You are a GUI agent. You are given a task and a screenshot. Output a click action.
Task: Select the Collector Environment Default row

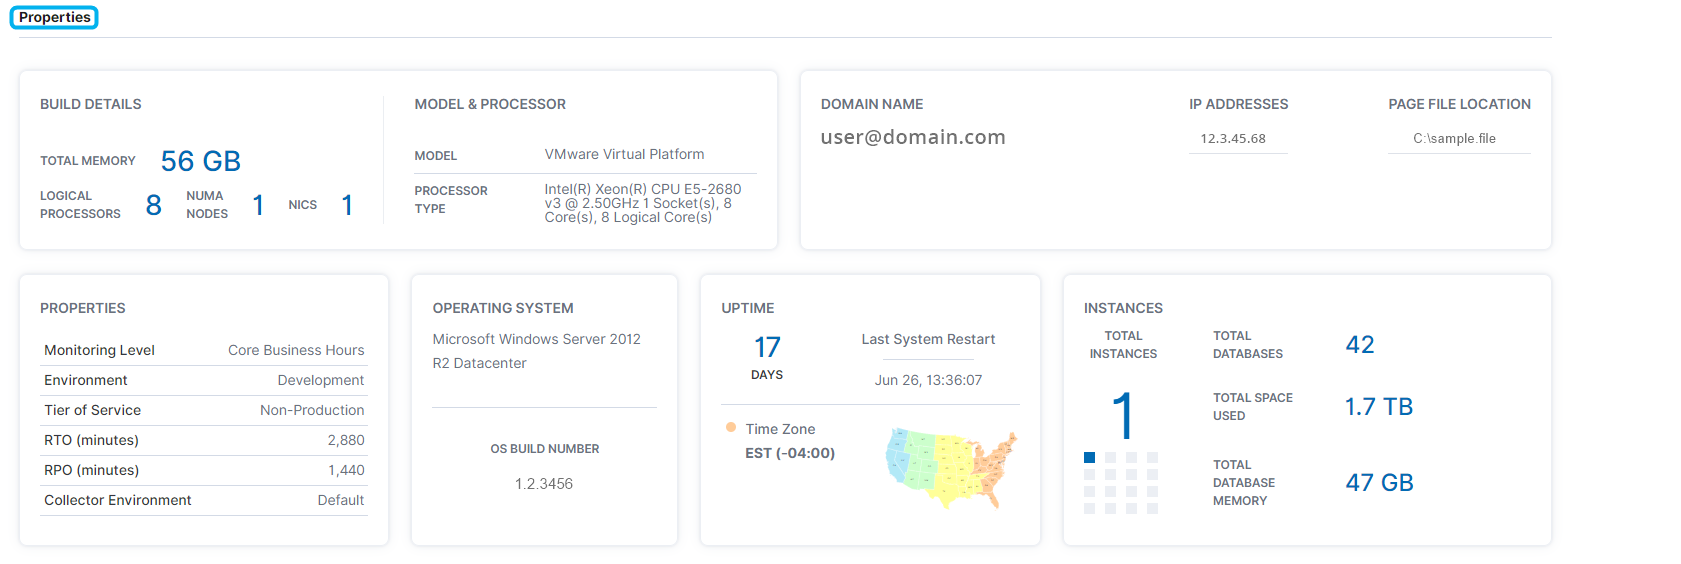click(x=204, y=500)
